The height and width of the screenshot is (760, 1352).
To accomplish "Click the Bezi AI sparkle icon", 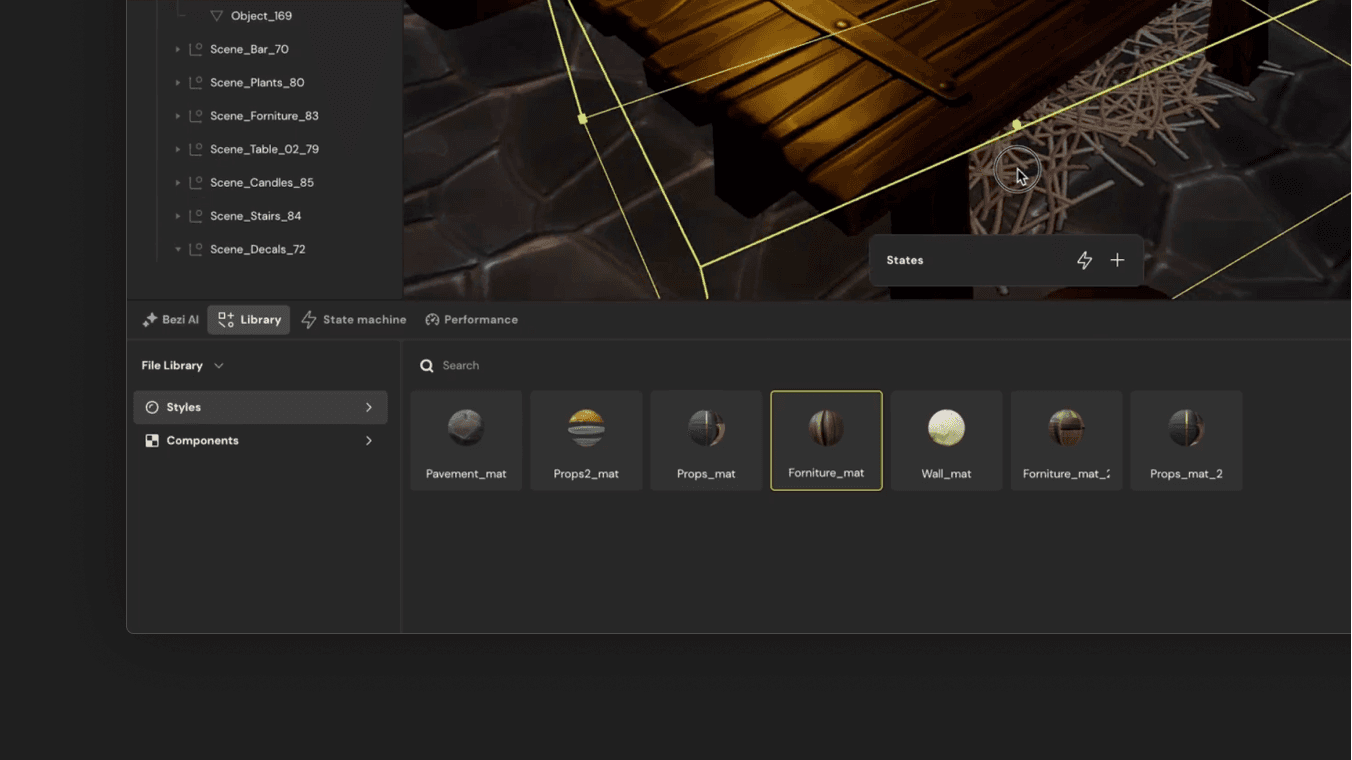I will click(152, 319).
